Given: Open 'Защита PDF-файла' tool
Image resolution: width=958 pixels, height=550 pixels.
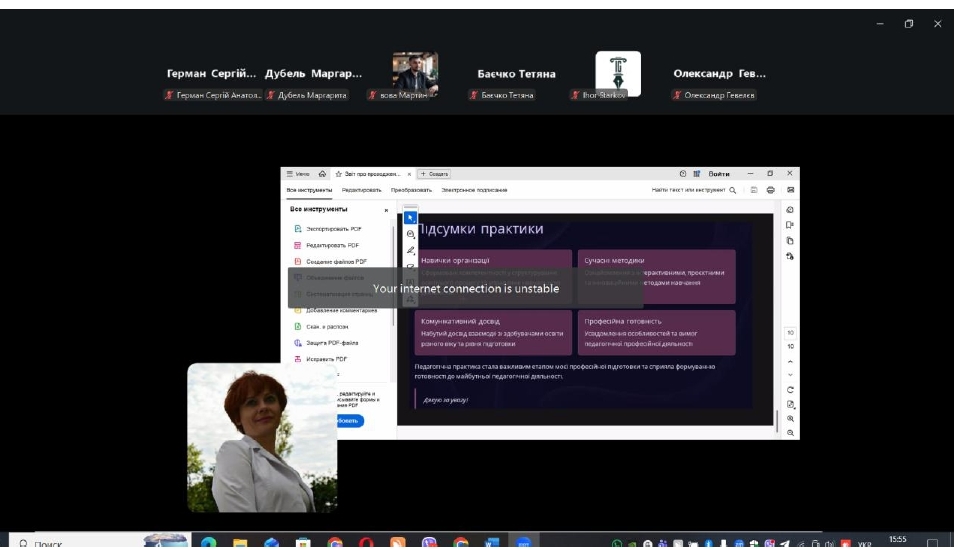Looking at the screenshot, I should (326, 343).
